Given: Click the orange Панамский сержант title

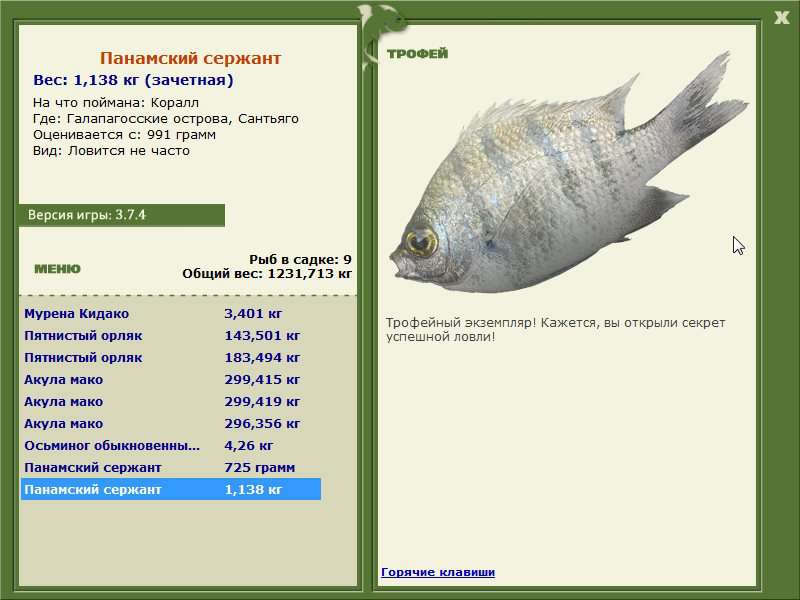Looking at the screenshot, I should click(x=190, y=59).
